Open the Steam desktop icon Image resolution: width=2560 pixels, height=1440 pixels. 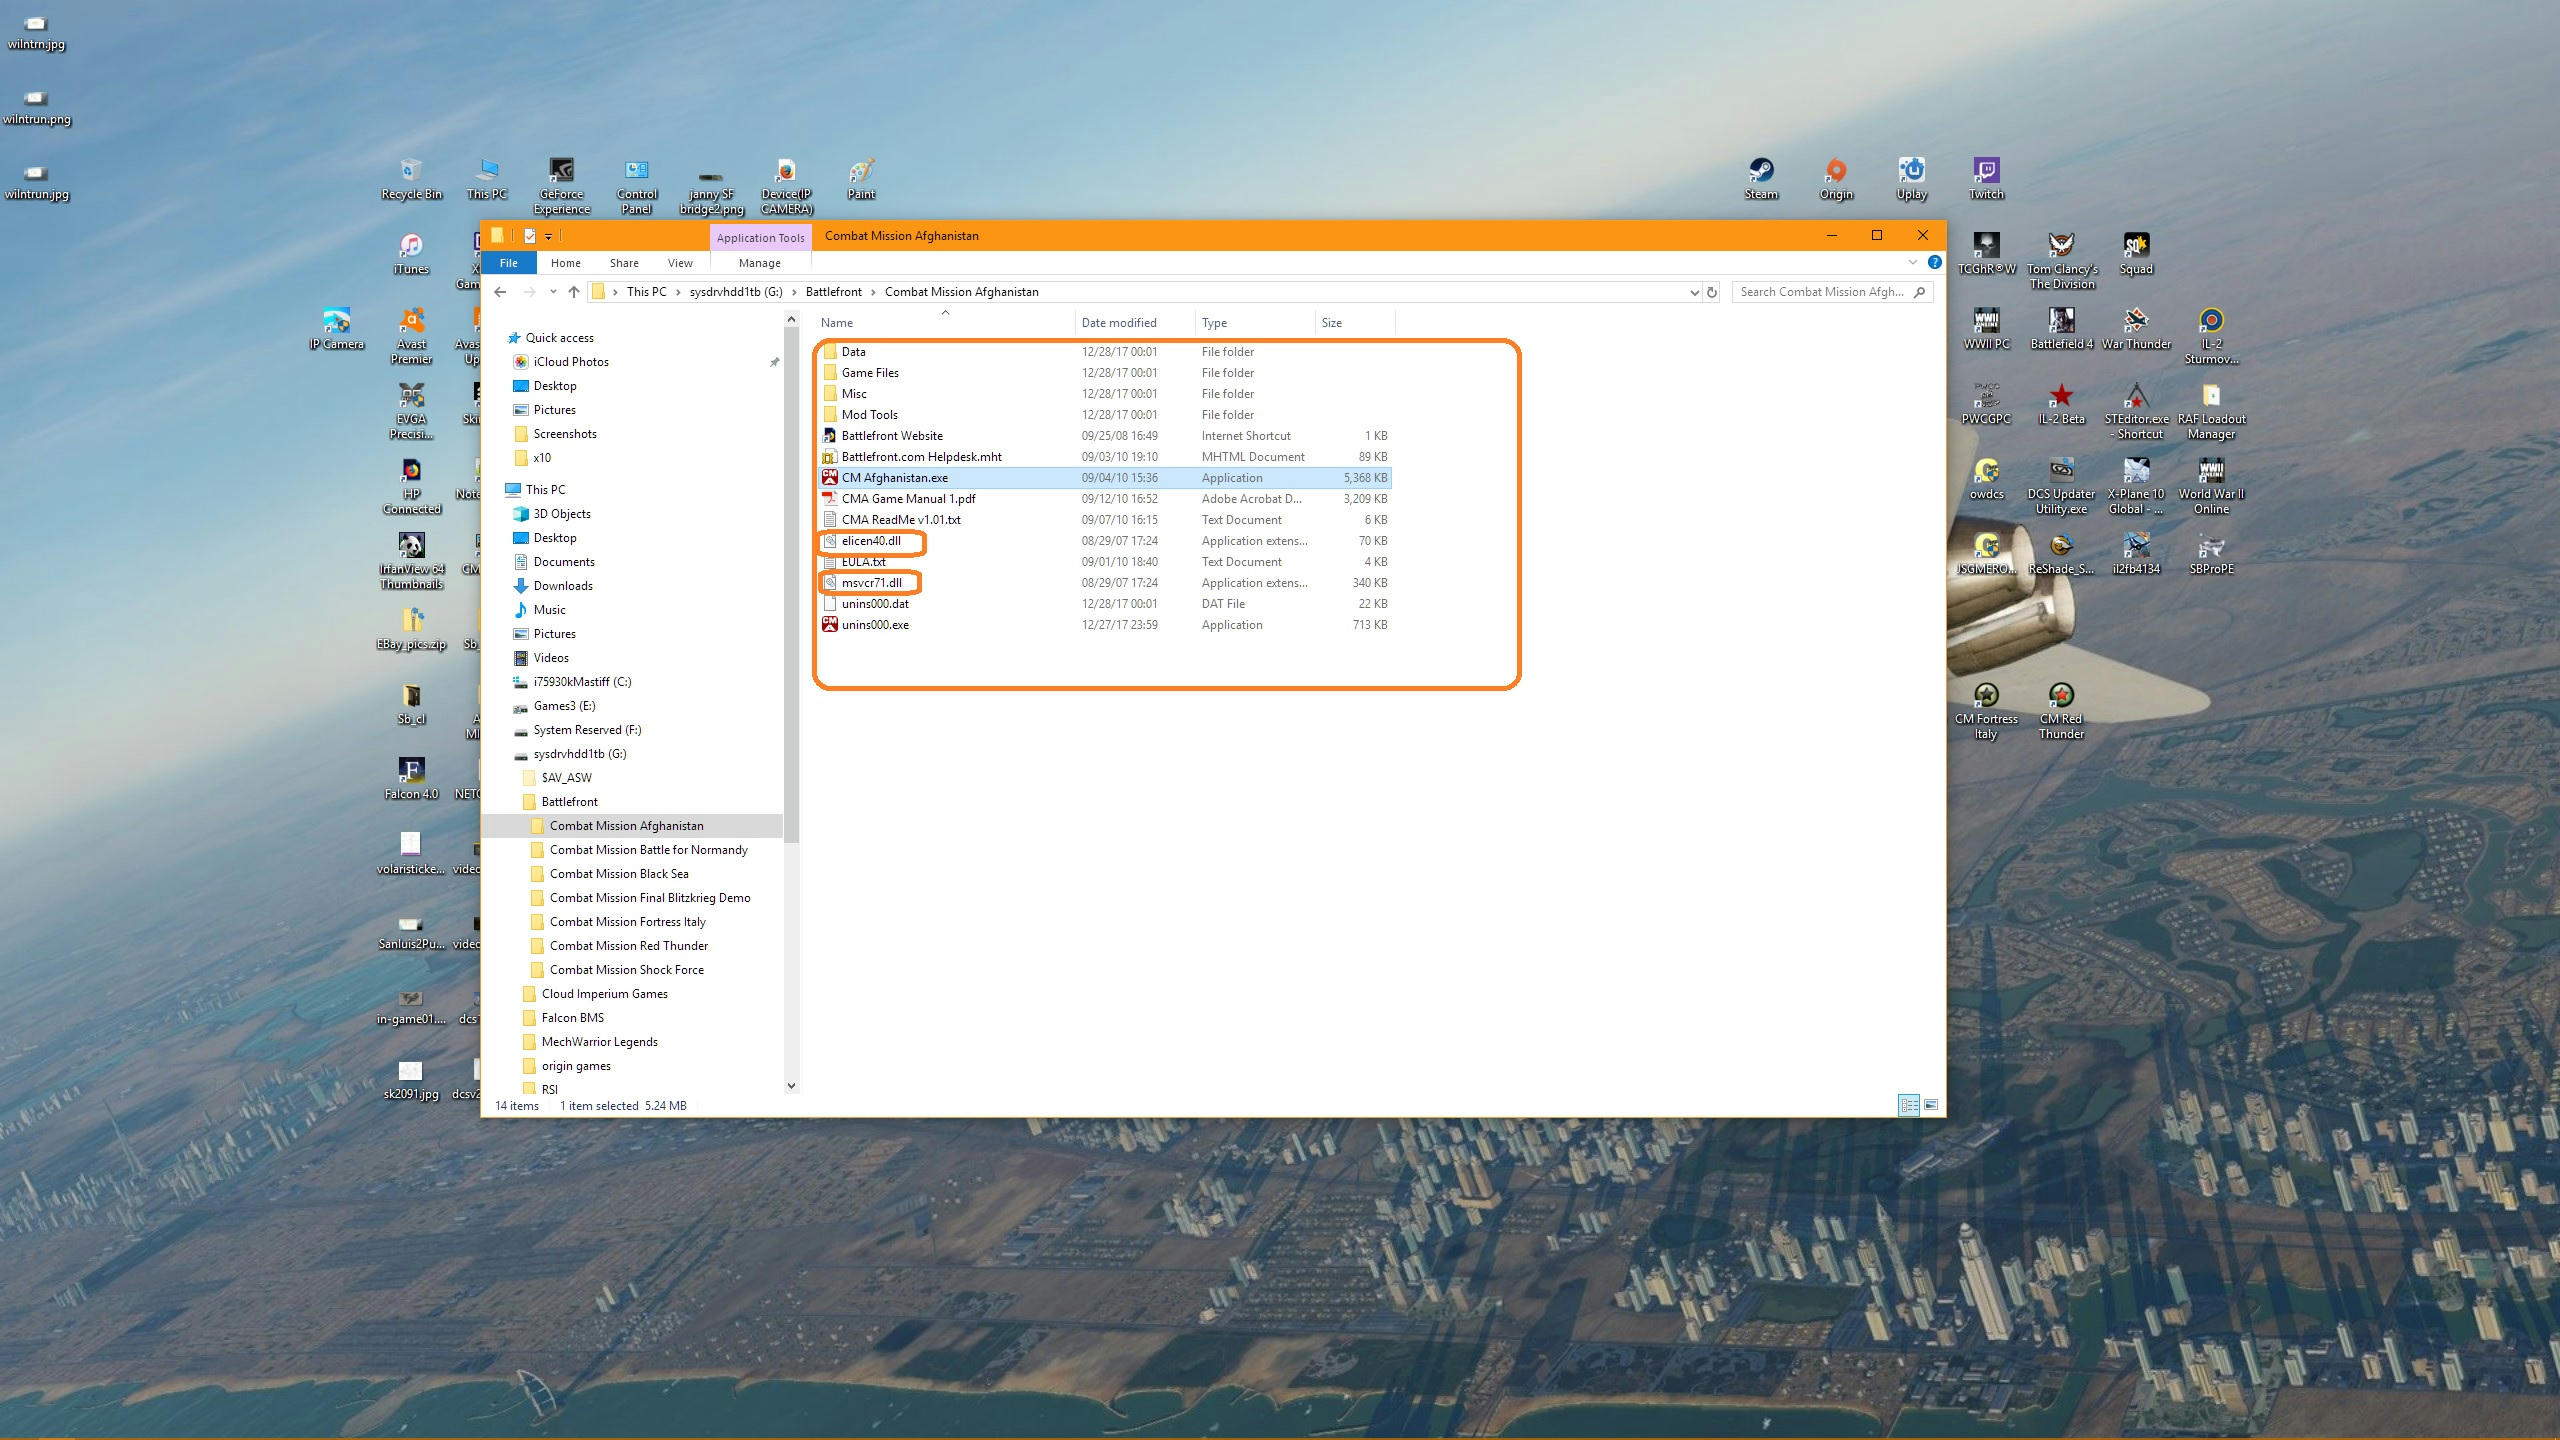(1761, 172)
